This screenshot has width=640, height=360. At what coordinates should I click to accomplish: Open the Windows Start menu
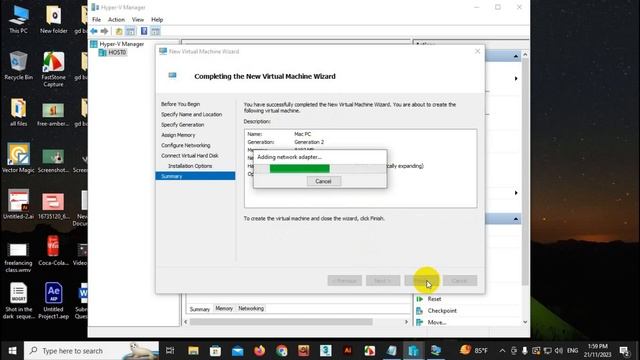[12, 351]
